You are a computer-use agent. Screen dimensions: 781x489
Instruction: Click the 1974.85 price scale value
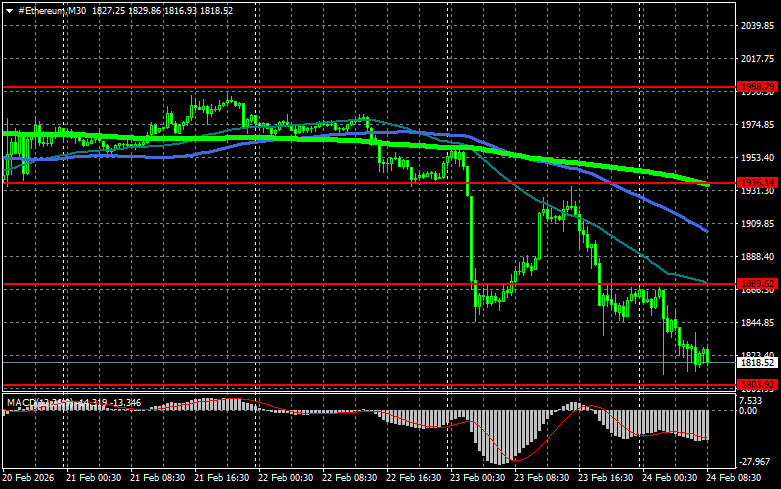pos(756,125)
